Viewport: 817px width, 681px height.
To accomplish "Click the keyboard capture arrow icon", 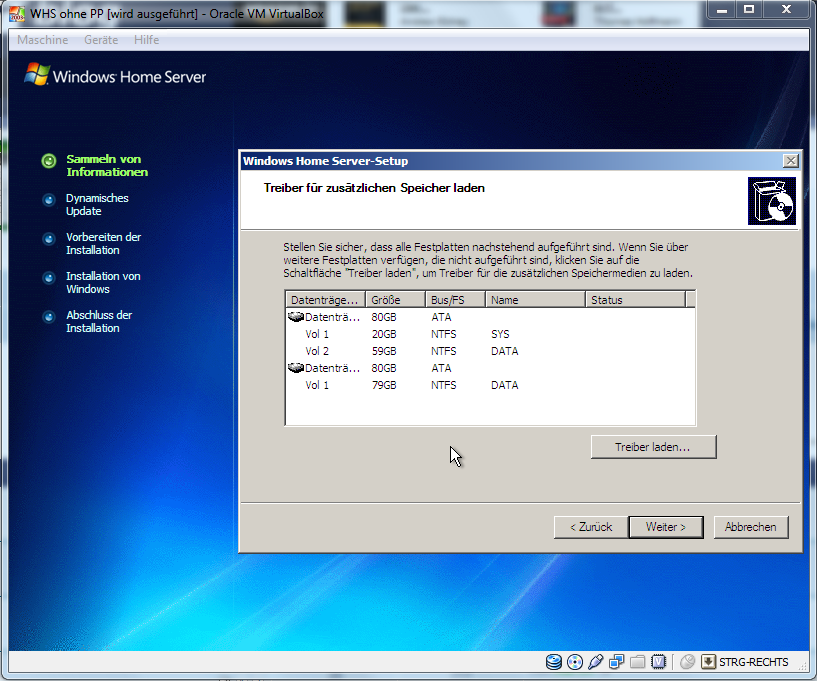I will [x=708, y=662].
